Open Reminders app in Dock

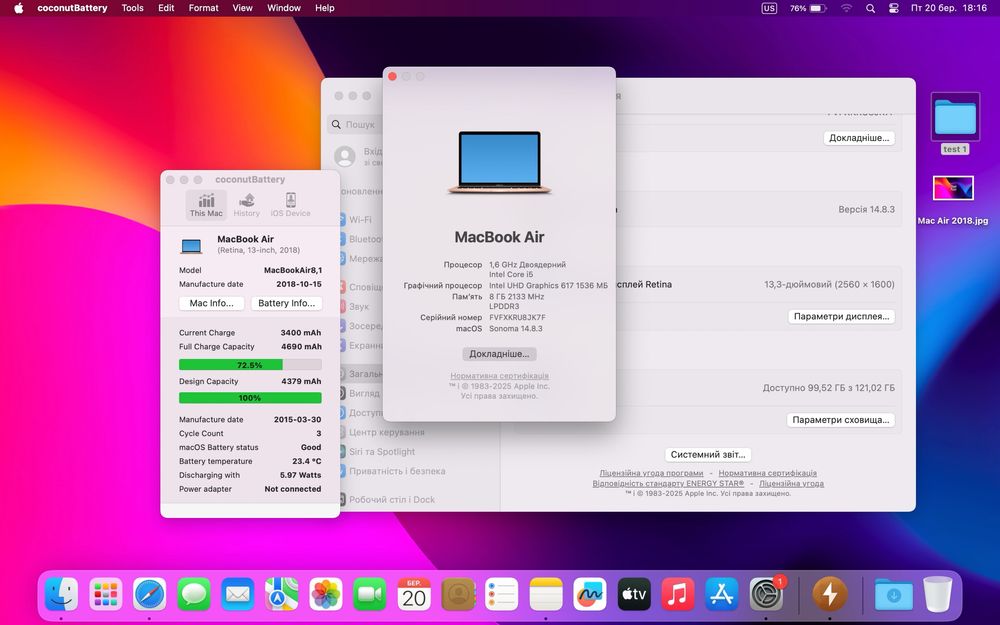tap(502, 594)
